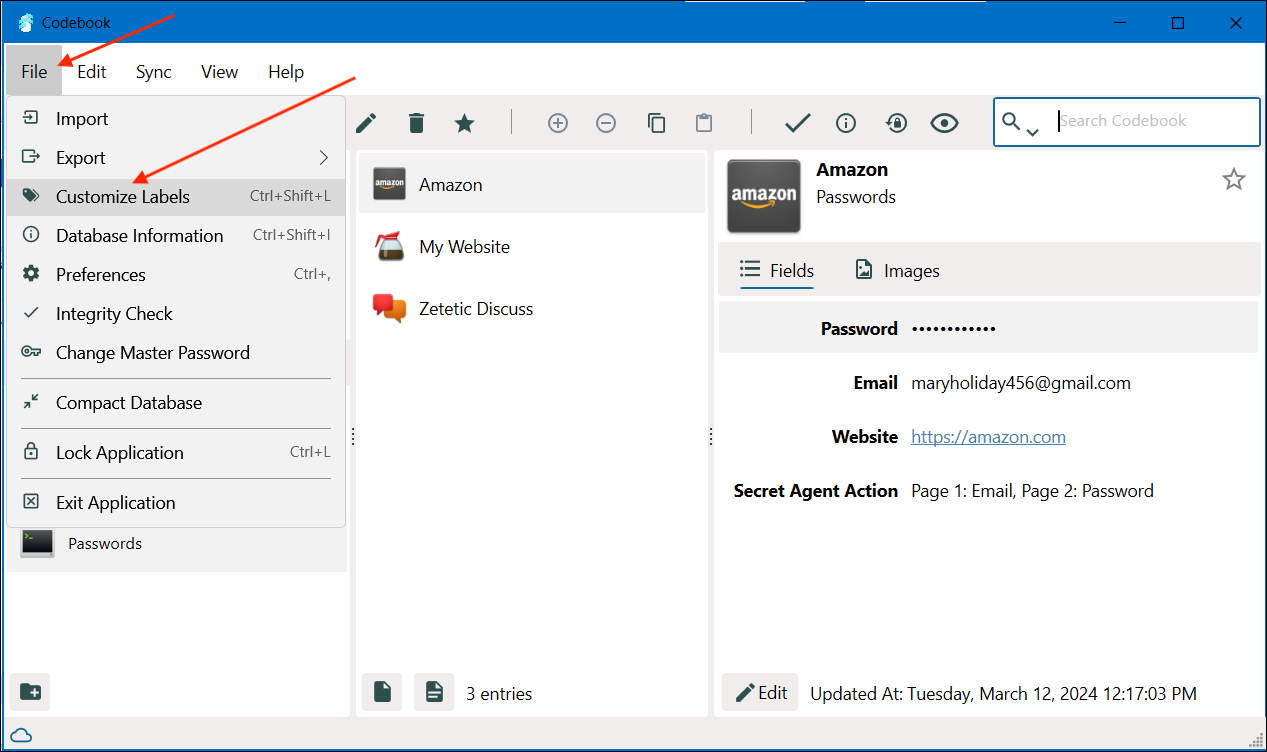Screen dimensions: 1267x752
Task: Choose Exit Application menu item
Action: click(176, 502)
